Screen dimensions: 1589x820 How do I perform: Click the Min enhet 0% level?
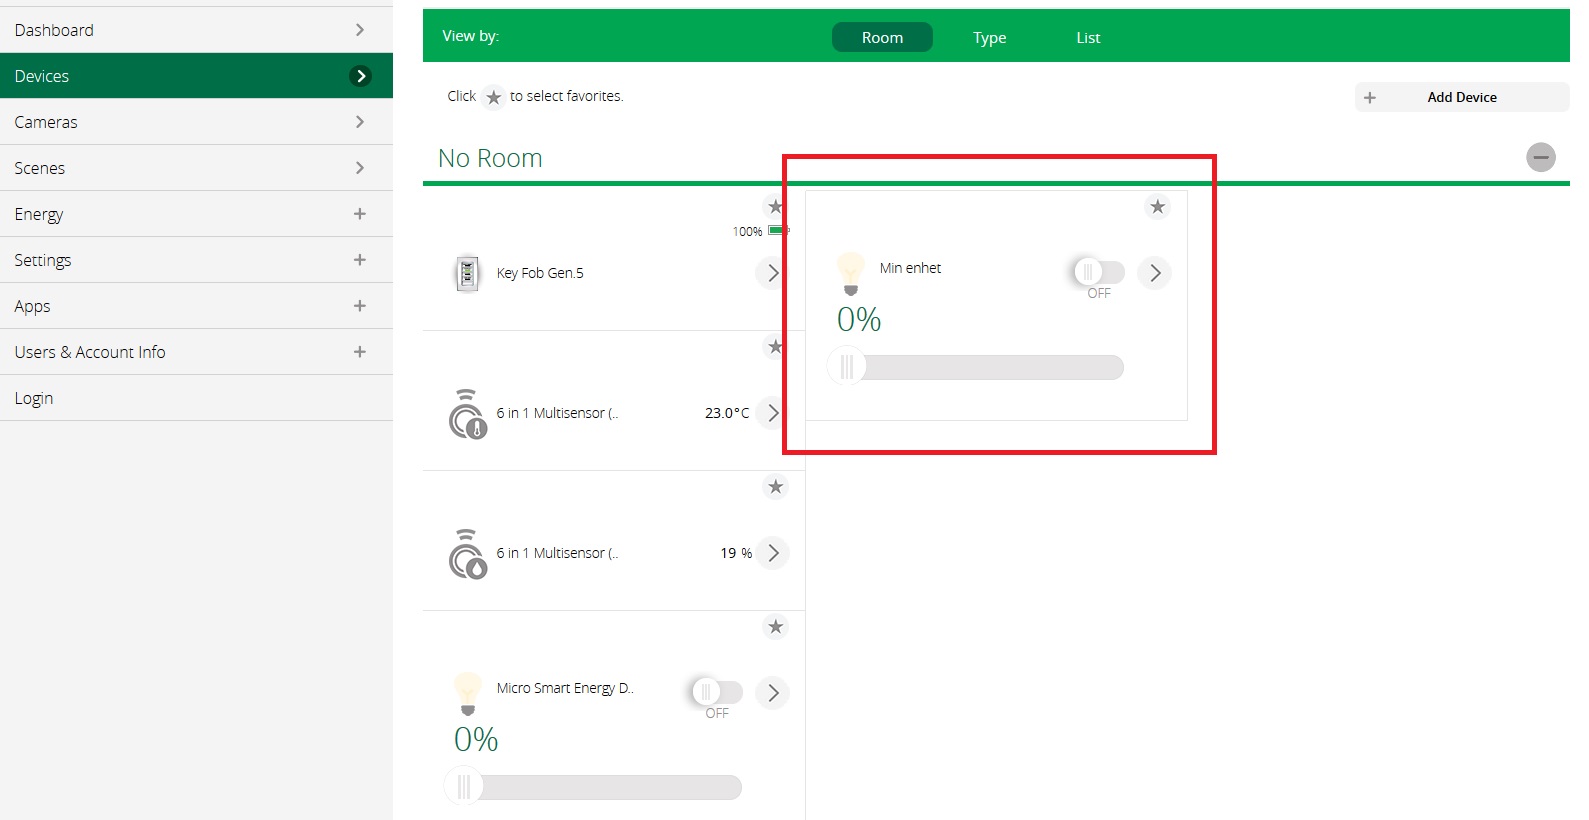(x=859, y=320)
